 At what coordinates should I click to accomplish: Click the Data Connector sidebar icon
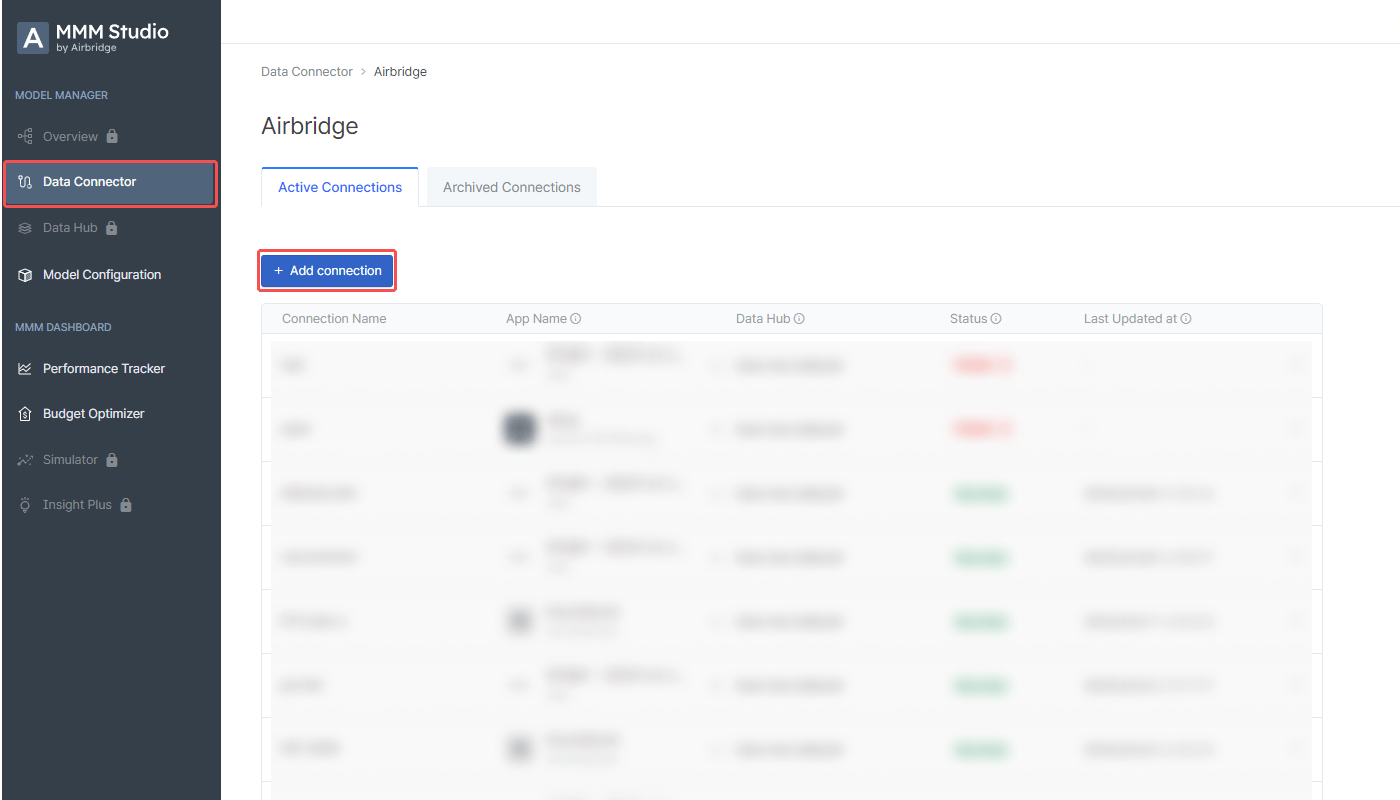(x=26, y=182)
